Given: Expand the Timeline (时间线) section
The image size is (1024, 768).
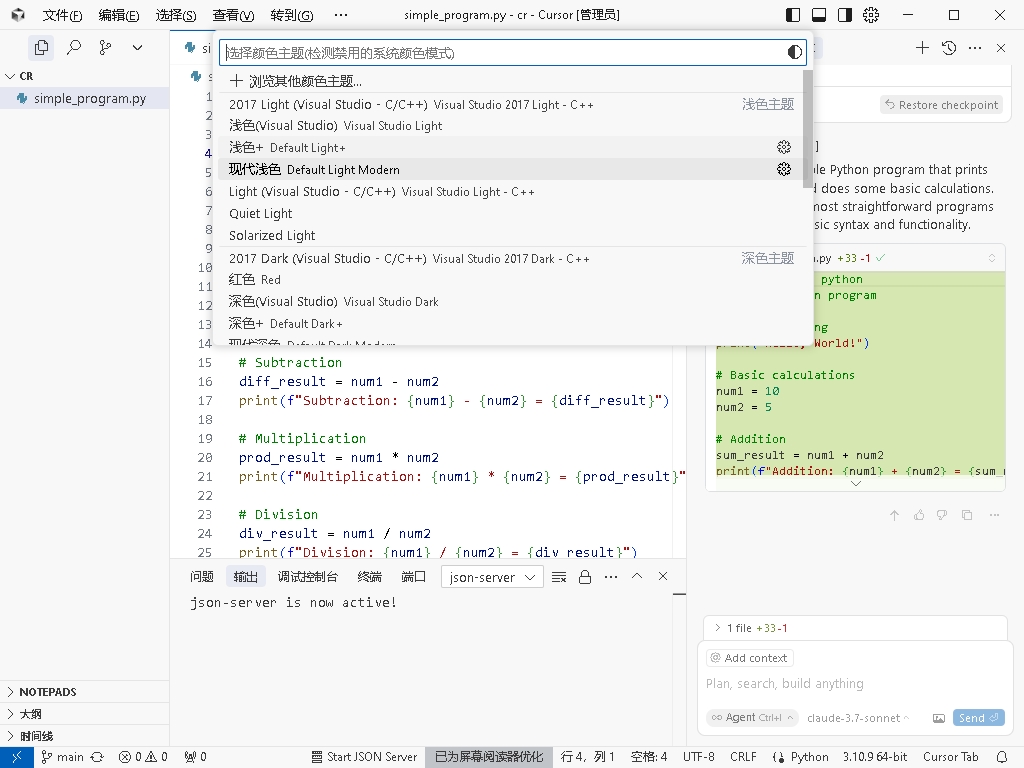Looking at the screenshot, I should [85, 736].
